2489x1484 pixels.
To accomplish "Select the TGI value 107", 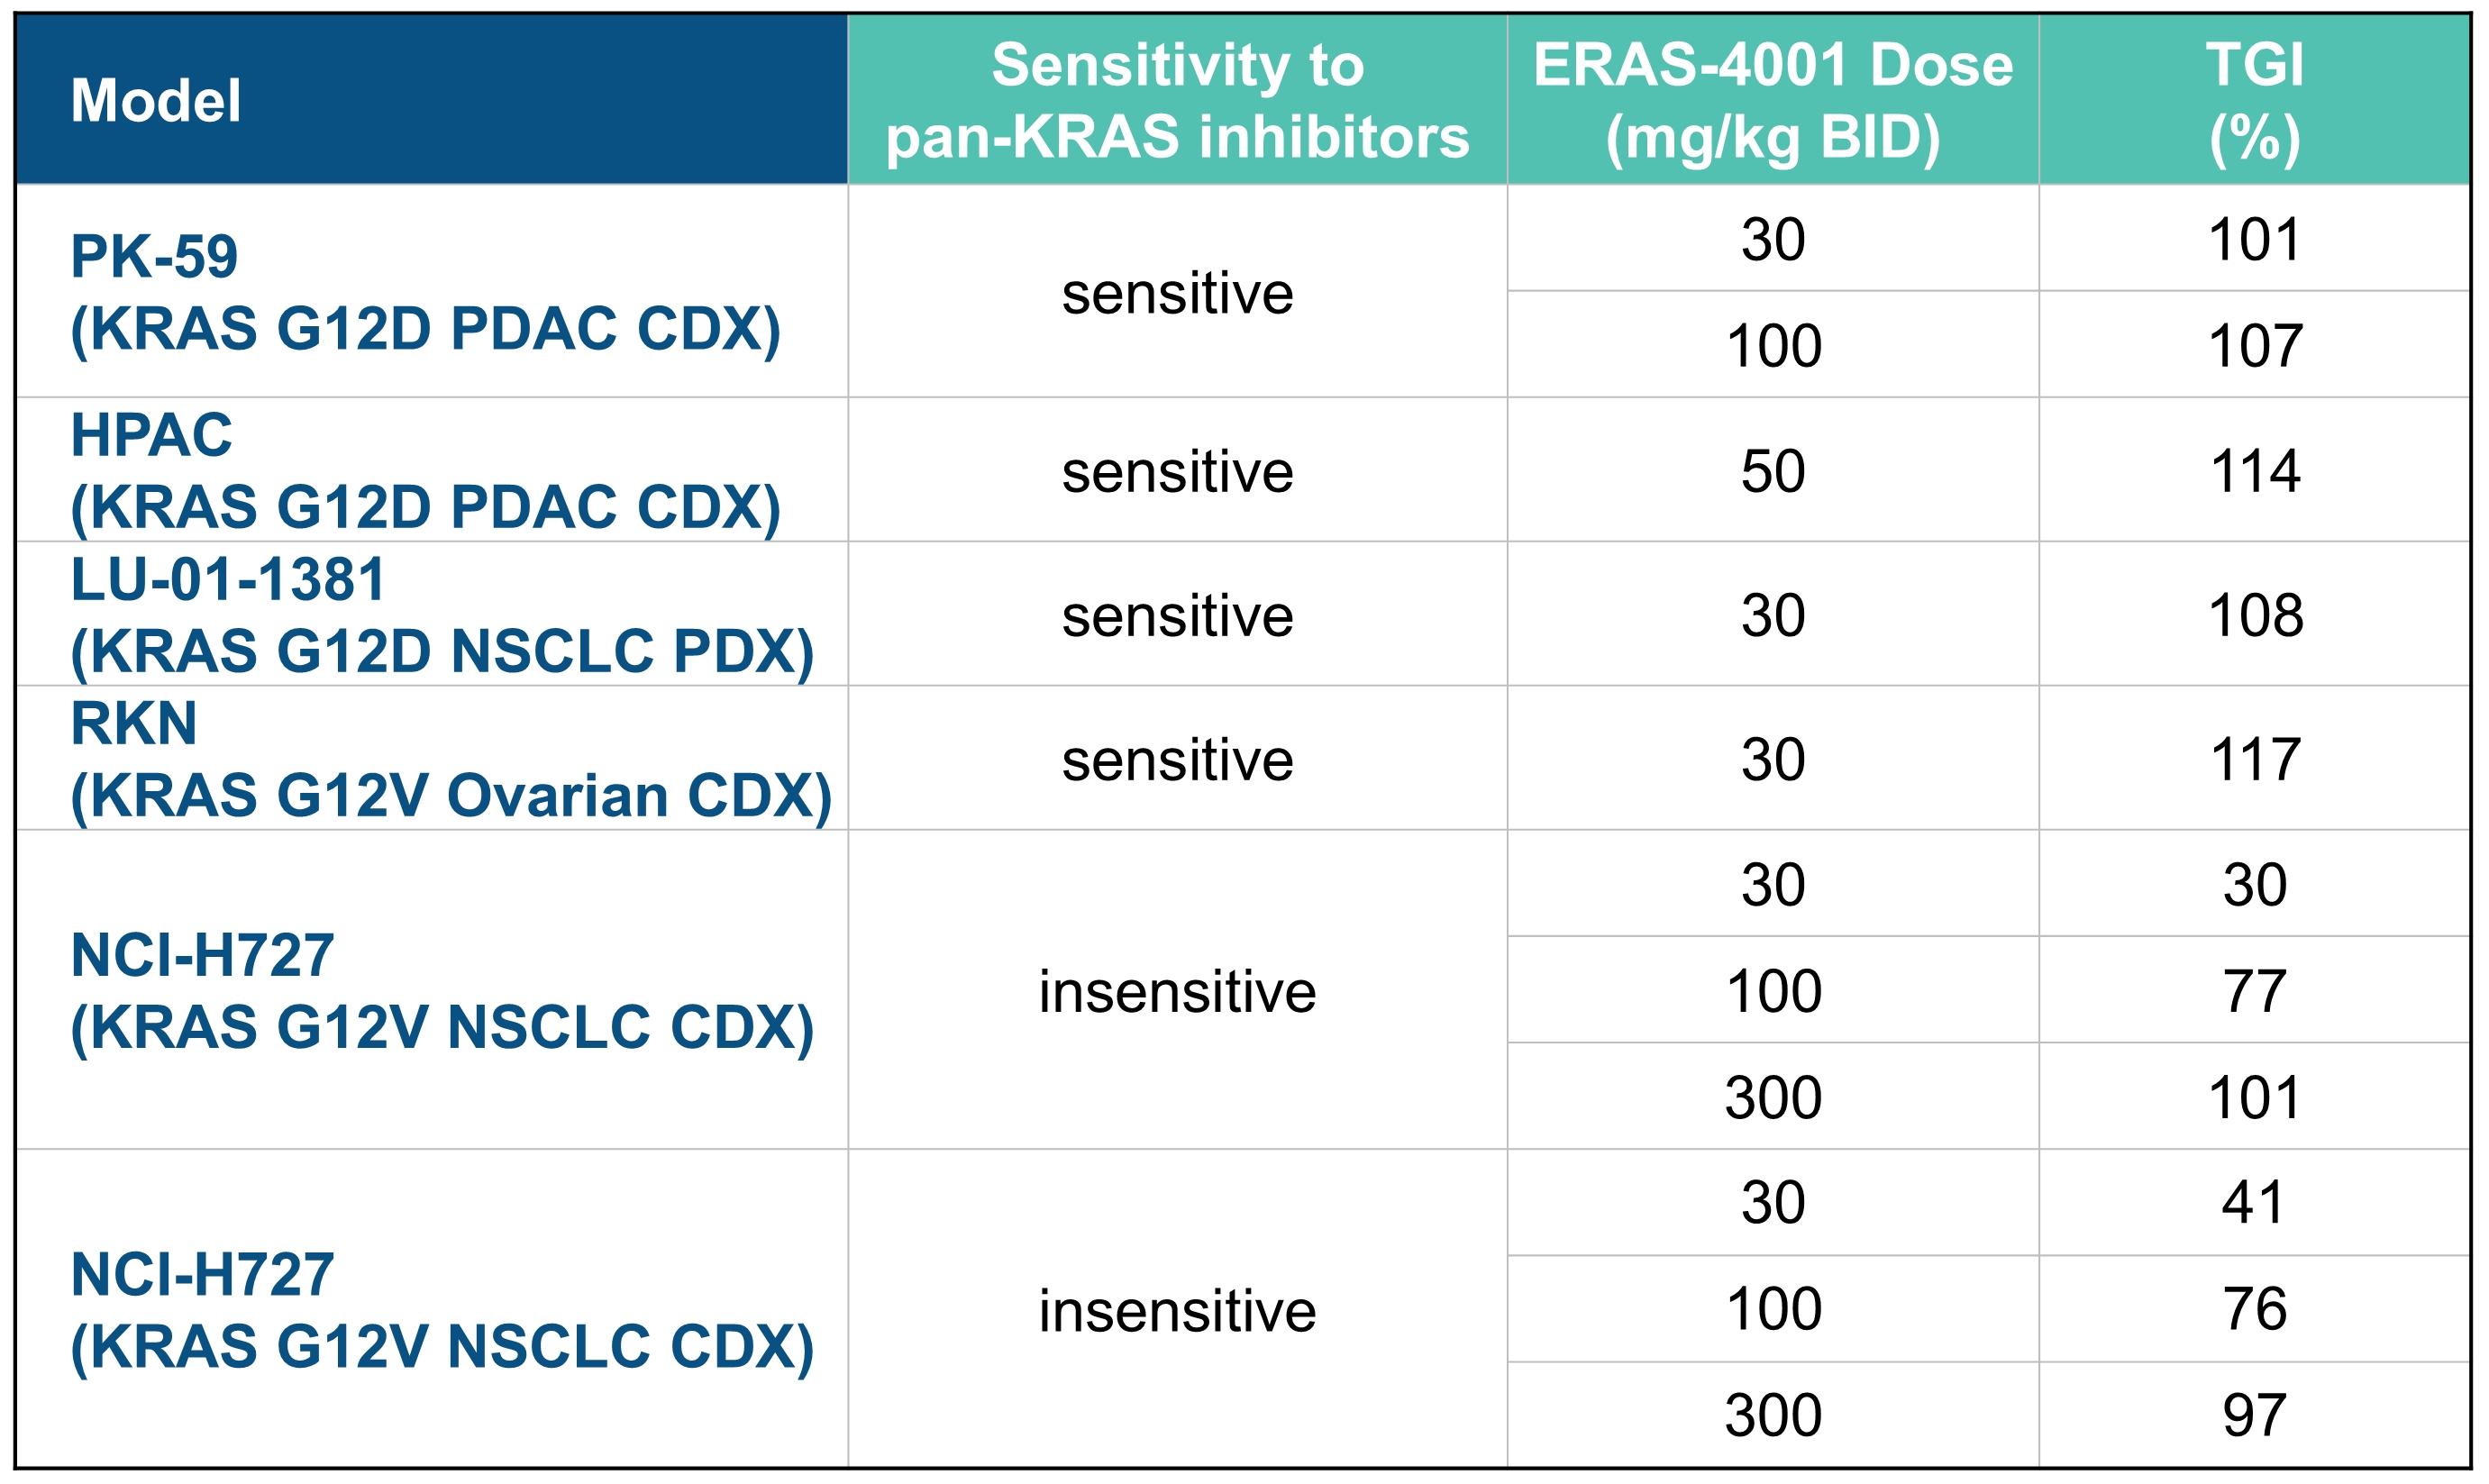I will click(2254, 346).
